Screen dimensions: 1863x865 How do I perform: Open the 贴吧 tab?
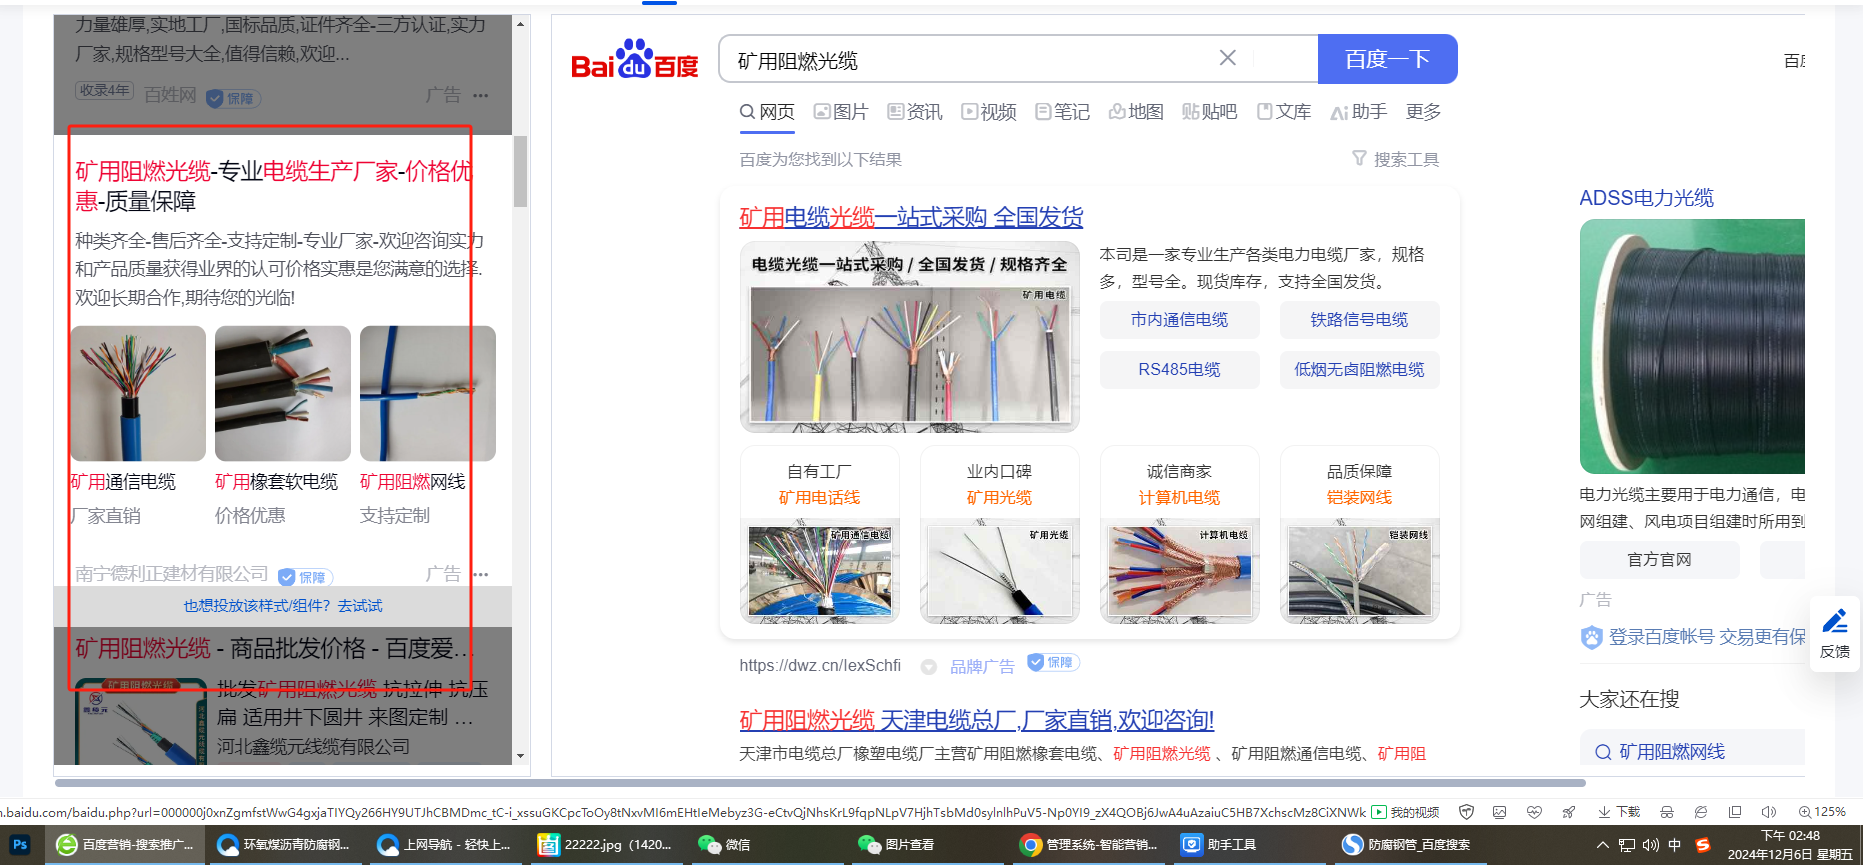[1210, 112]
